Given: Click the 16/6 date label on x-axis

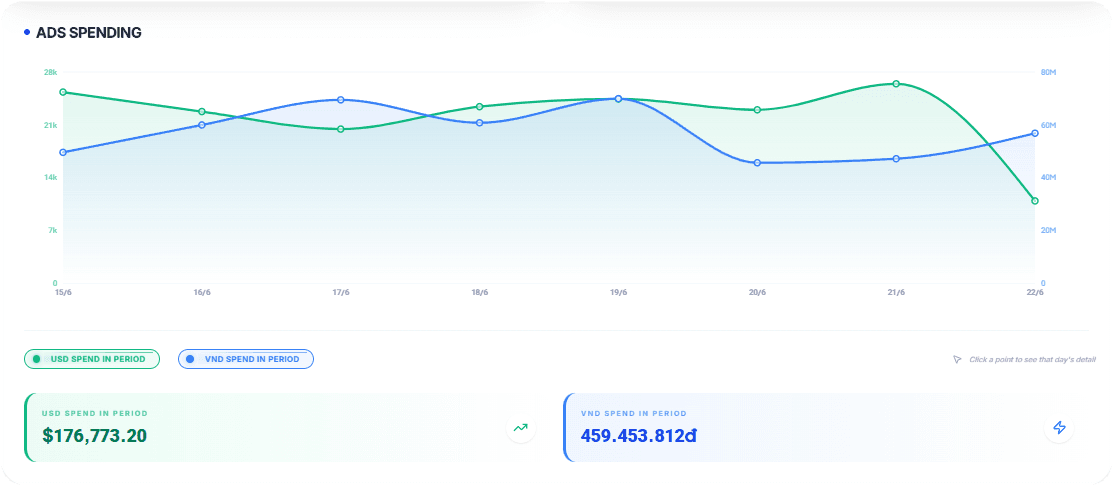Looking at the screenshot, I should tap(202, 292).
